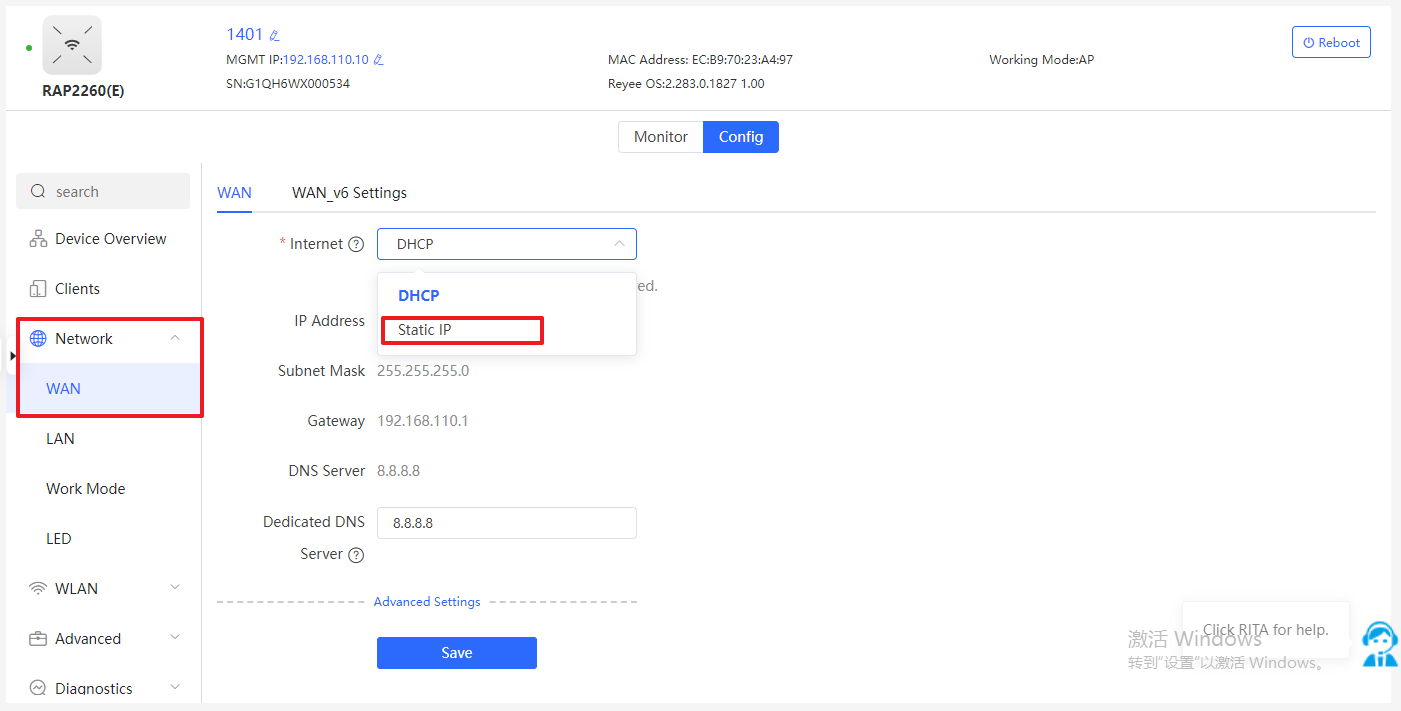Choose DHCP option in the dropdown list
Viewport: 1401px width, 711px height.
(x=419, y=296)
